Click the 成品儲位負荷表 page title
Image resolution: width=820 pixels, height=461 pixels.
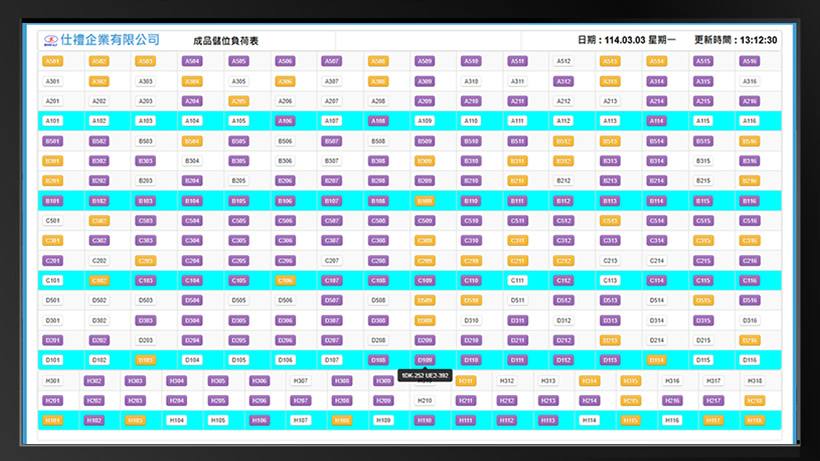coord(226,41)
